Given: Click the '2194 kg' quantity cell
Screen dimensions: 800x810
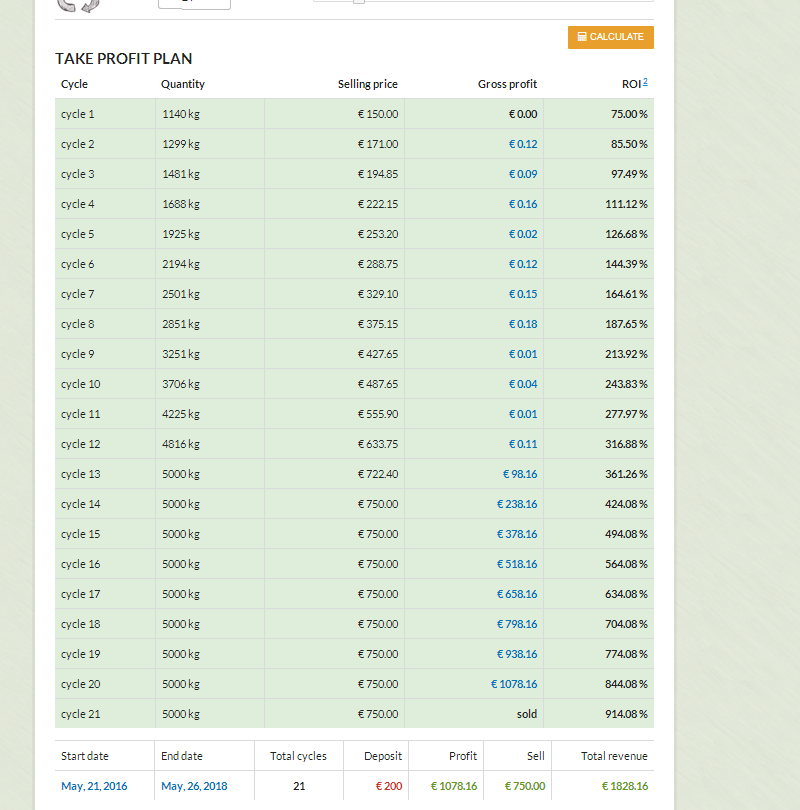Looking at the screenshot, I should click(181, 264).
